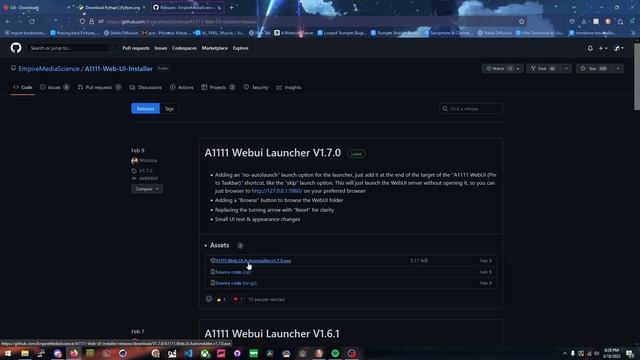Open Marketplace in the GitHub header
Viewport: 640px width, 360px height.
click(x=215, y=48)
